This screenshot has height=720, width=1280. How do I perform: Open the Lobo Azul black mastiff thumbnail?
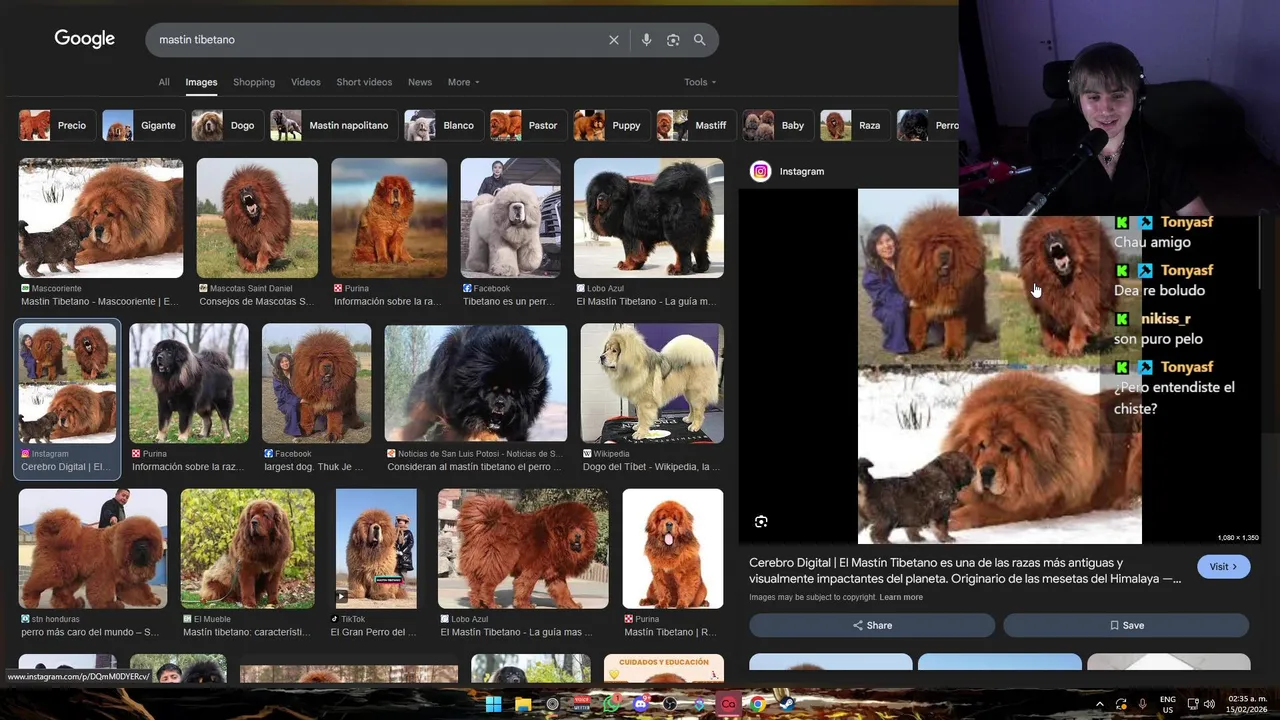[649, 218]
